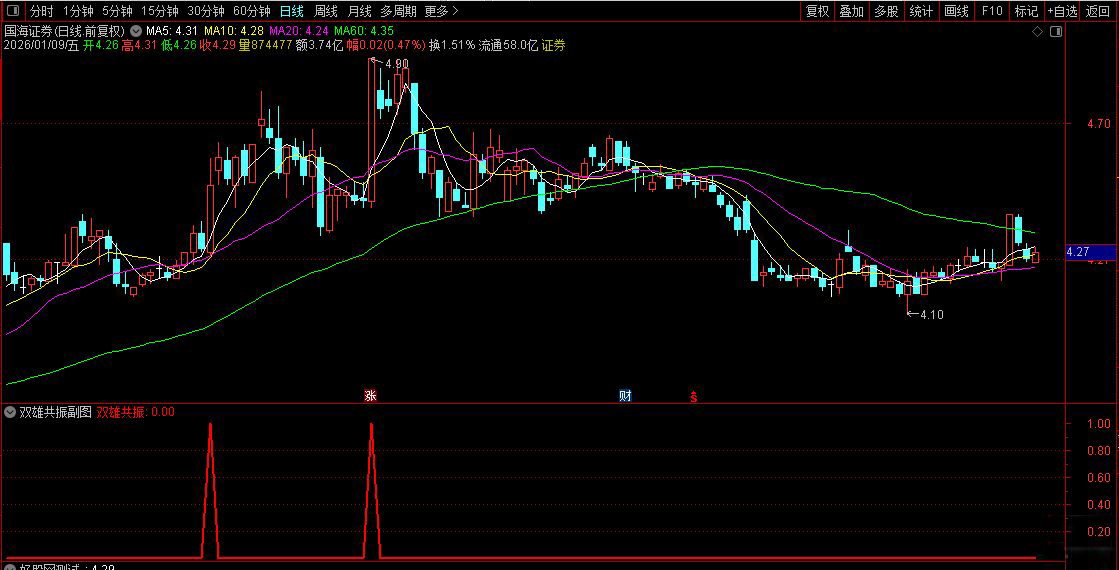Select the 30分钟 period tab
1119x570 pixels.
pyautogui.click(x=206, y=11)
